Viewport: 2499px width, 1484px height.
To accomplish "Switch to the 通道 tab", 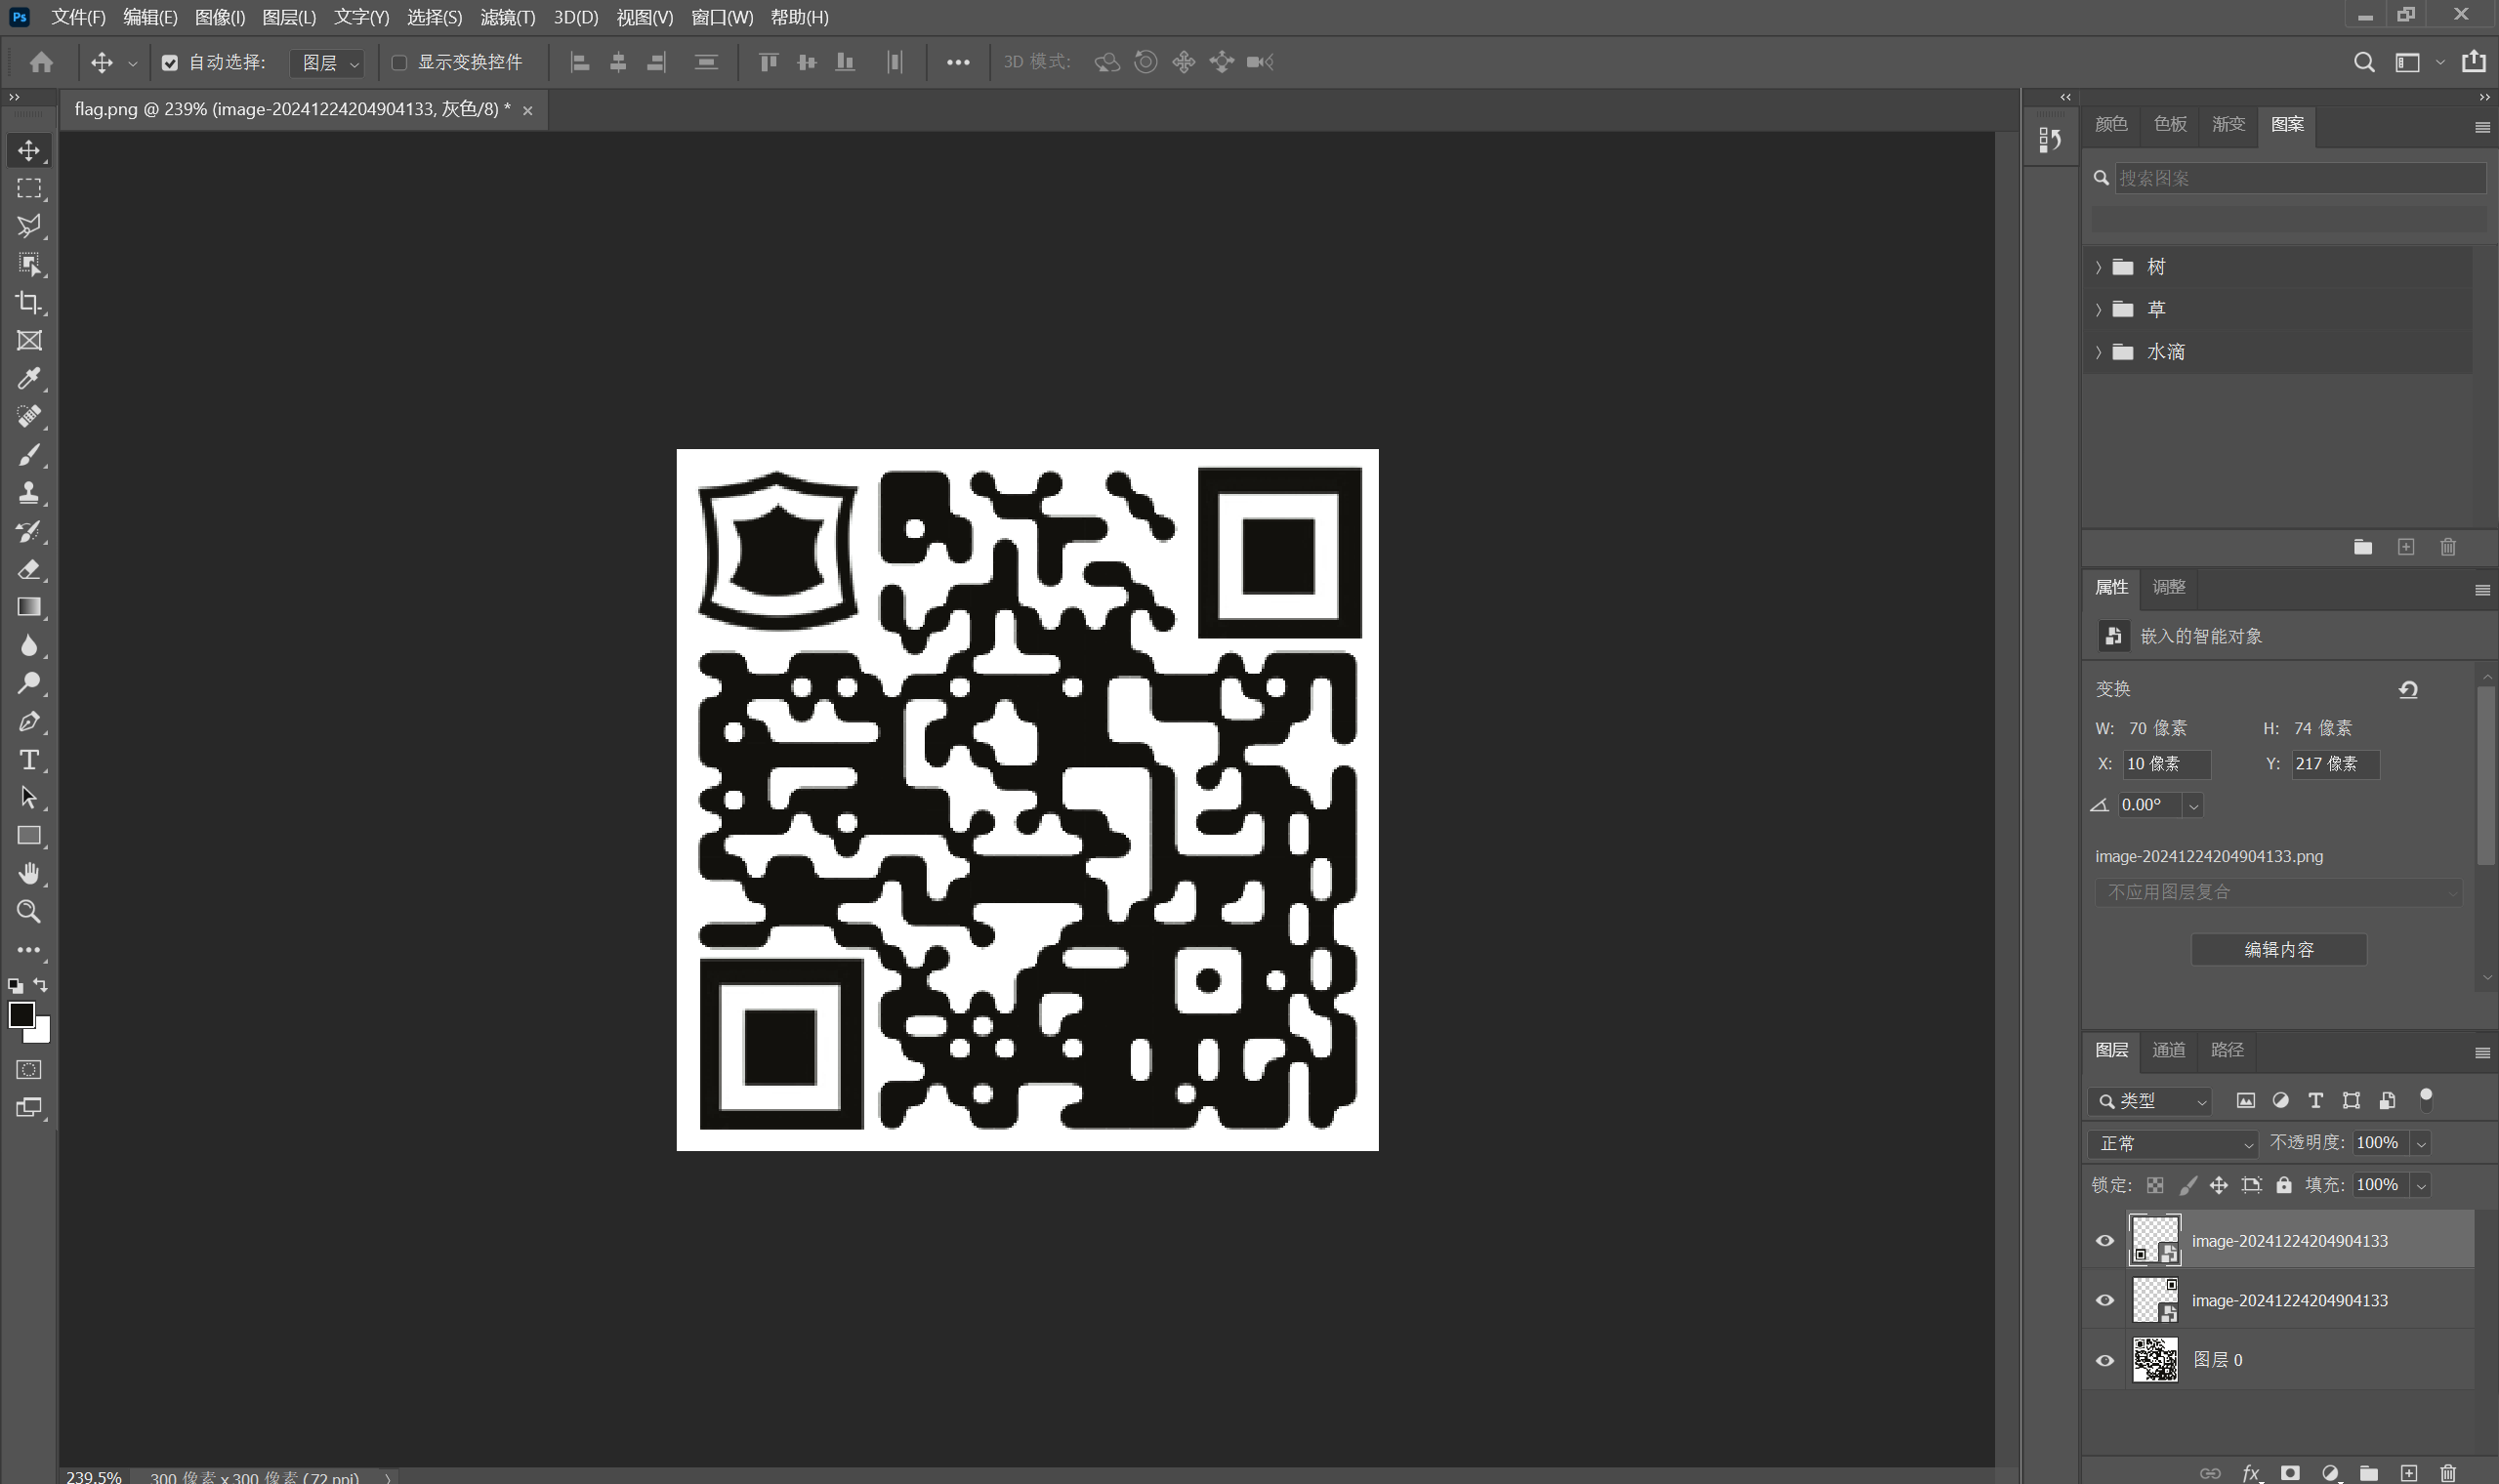I will pos(2168,1050).
